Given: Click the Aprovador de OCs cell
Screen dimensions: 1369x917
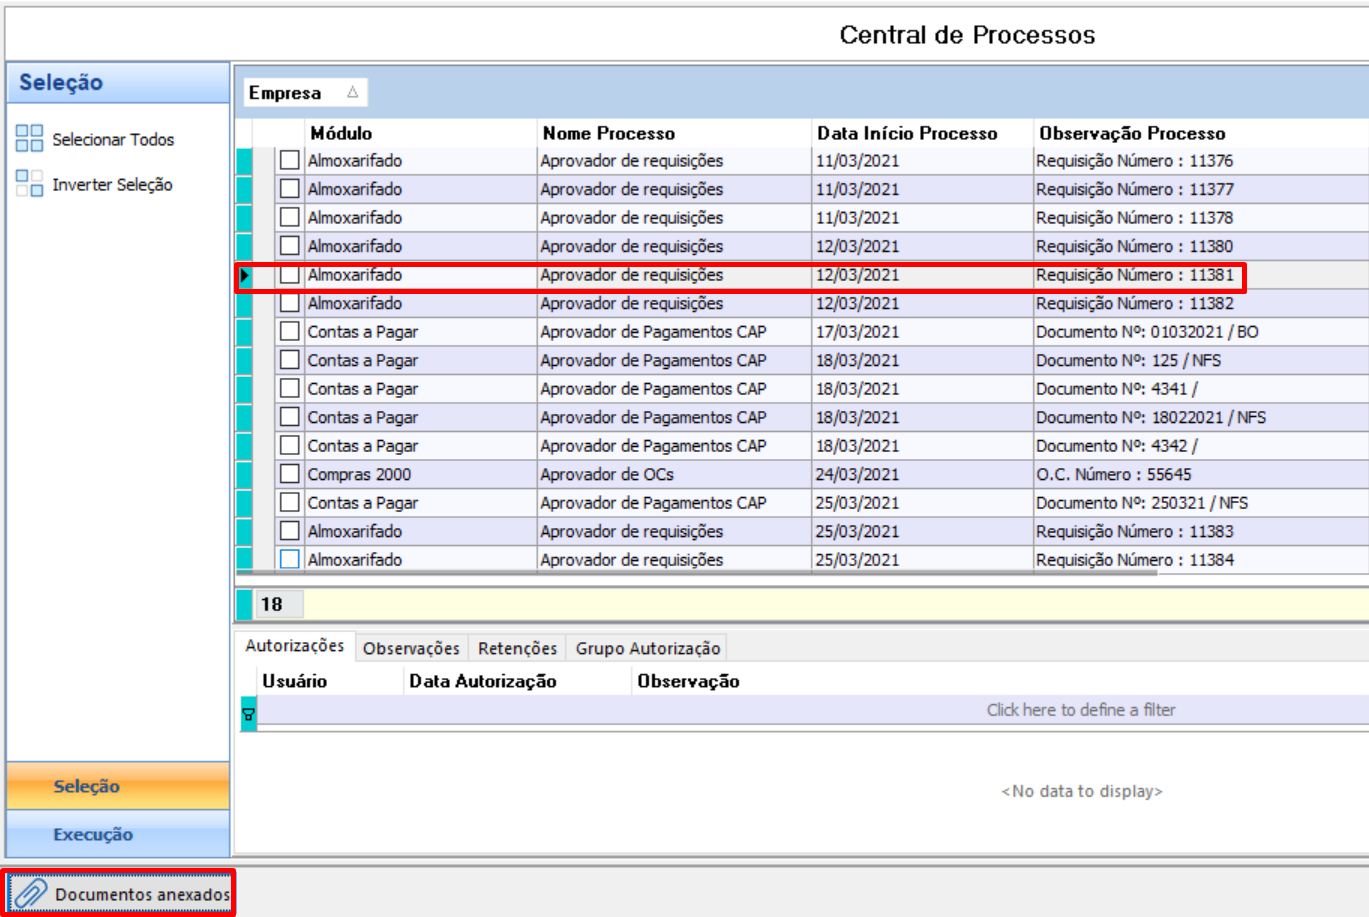Looking at the screenshot, I should (674, 474).
